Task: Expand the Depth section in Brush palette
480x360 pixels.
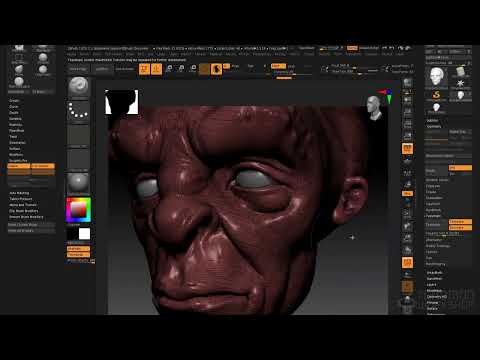Action: coord(14,112)
